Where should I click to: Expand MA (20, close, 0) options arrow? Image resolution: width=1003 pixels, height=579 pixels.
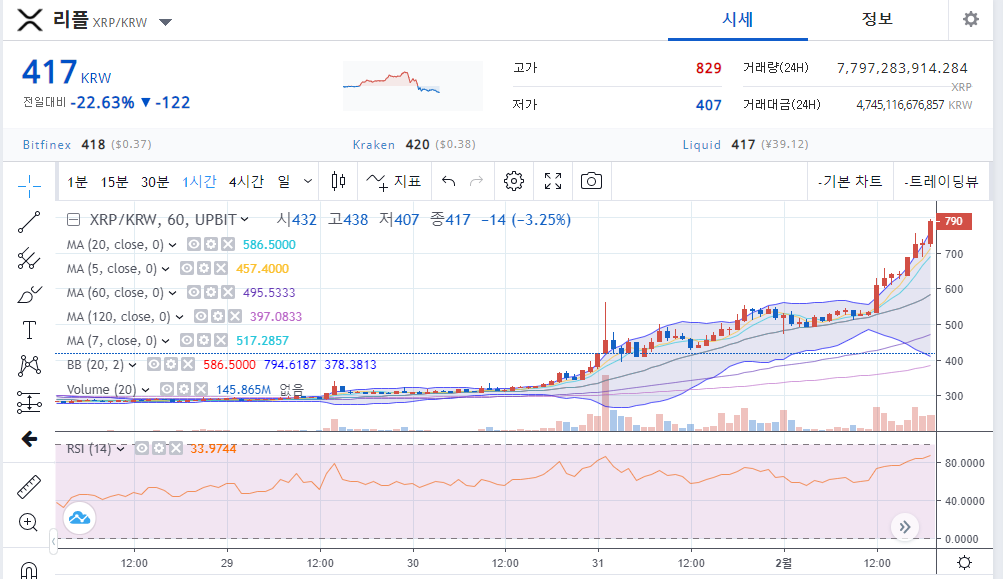173,245
